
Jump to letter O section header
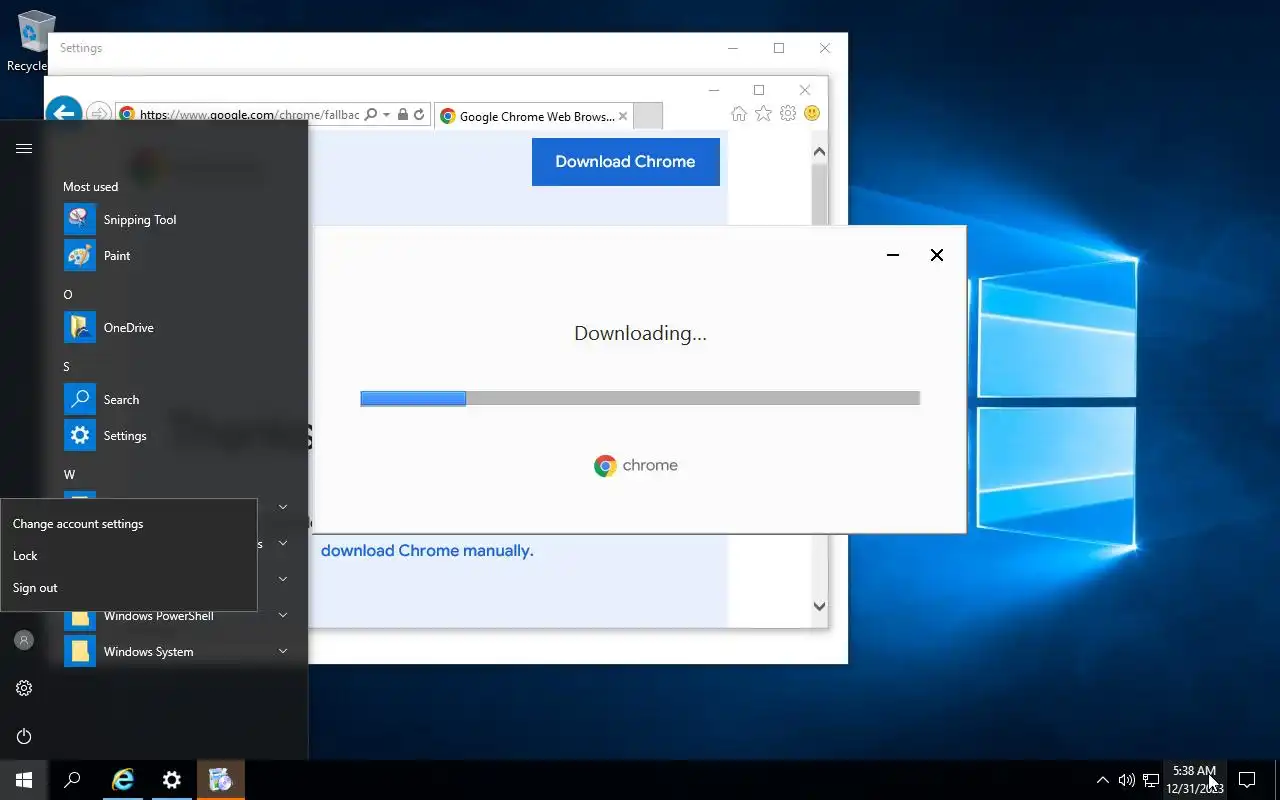click(x=68, y=295)
